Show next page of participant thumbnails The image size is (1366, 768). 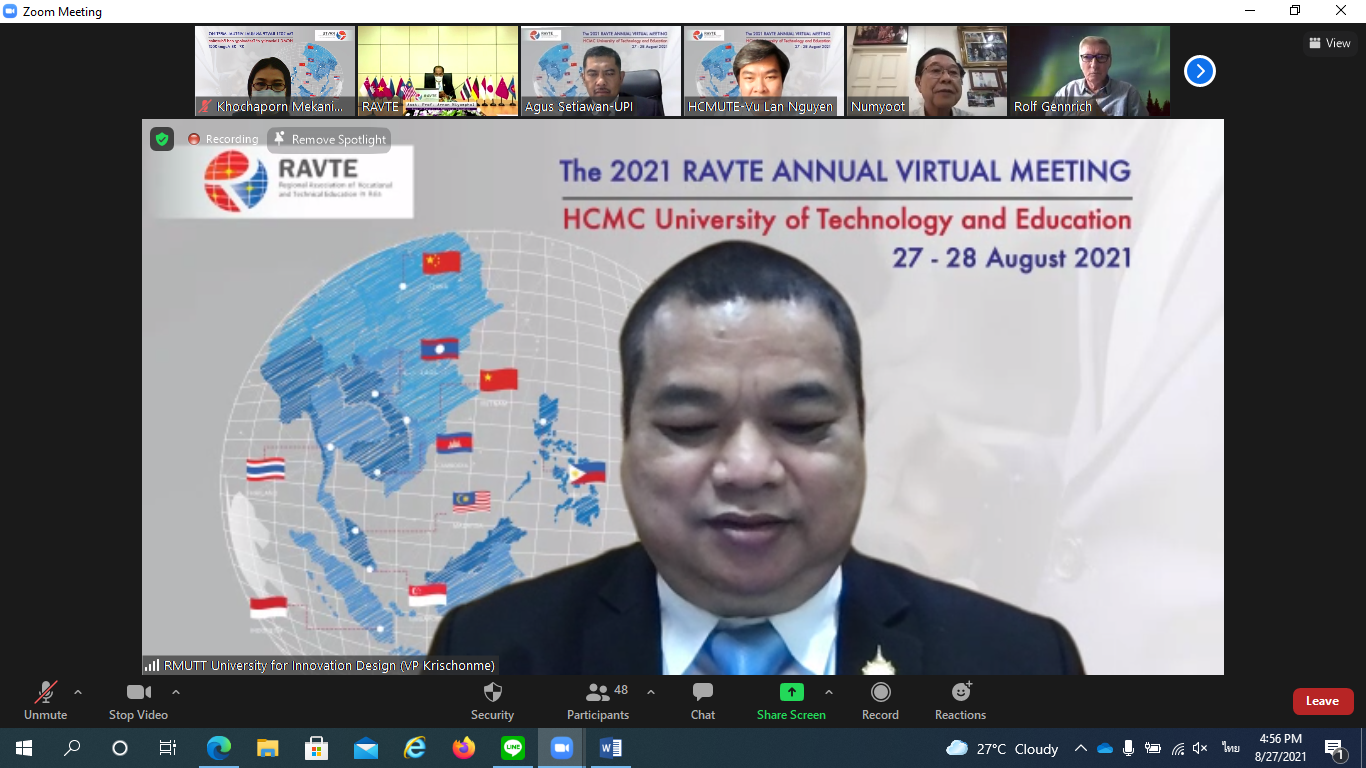pyautogui.click(x=1200, y=71)
